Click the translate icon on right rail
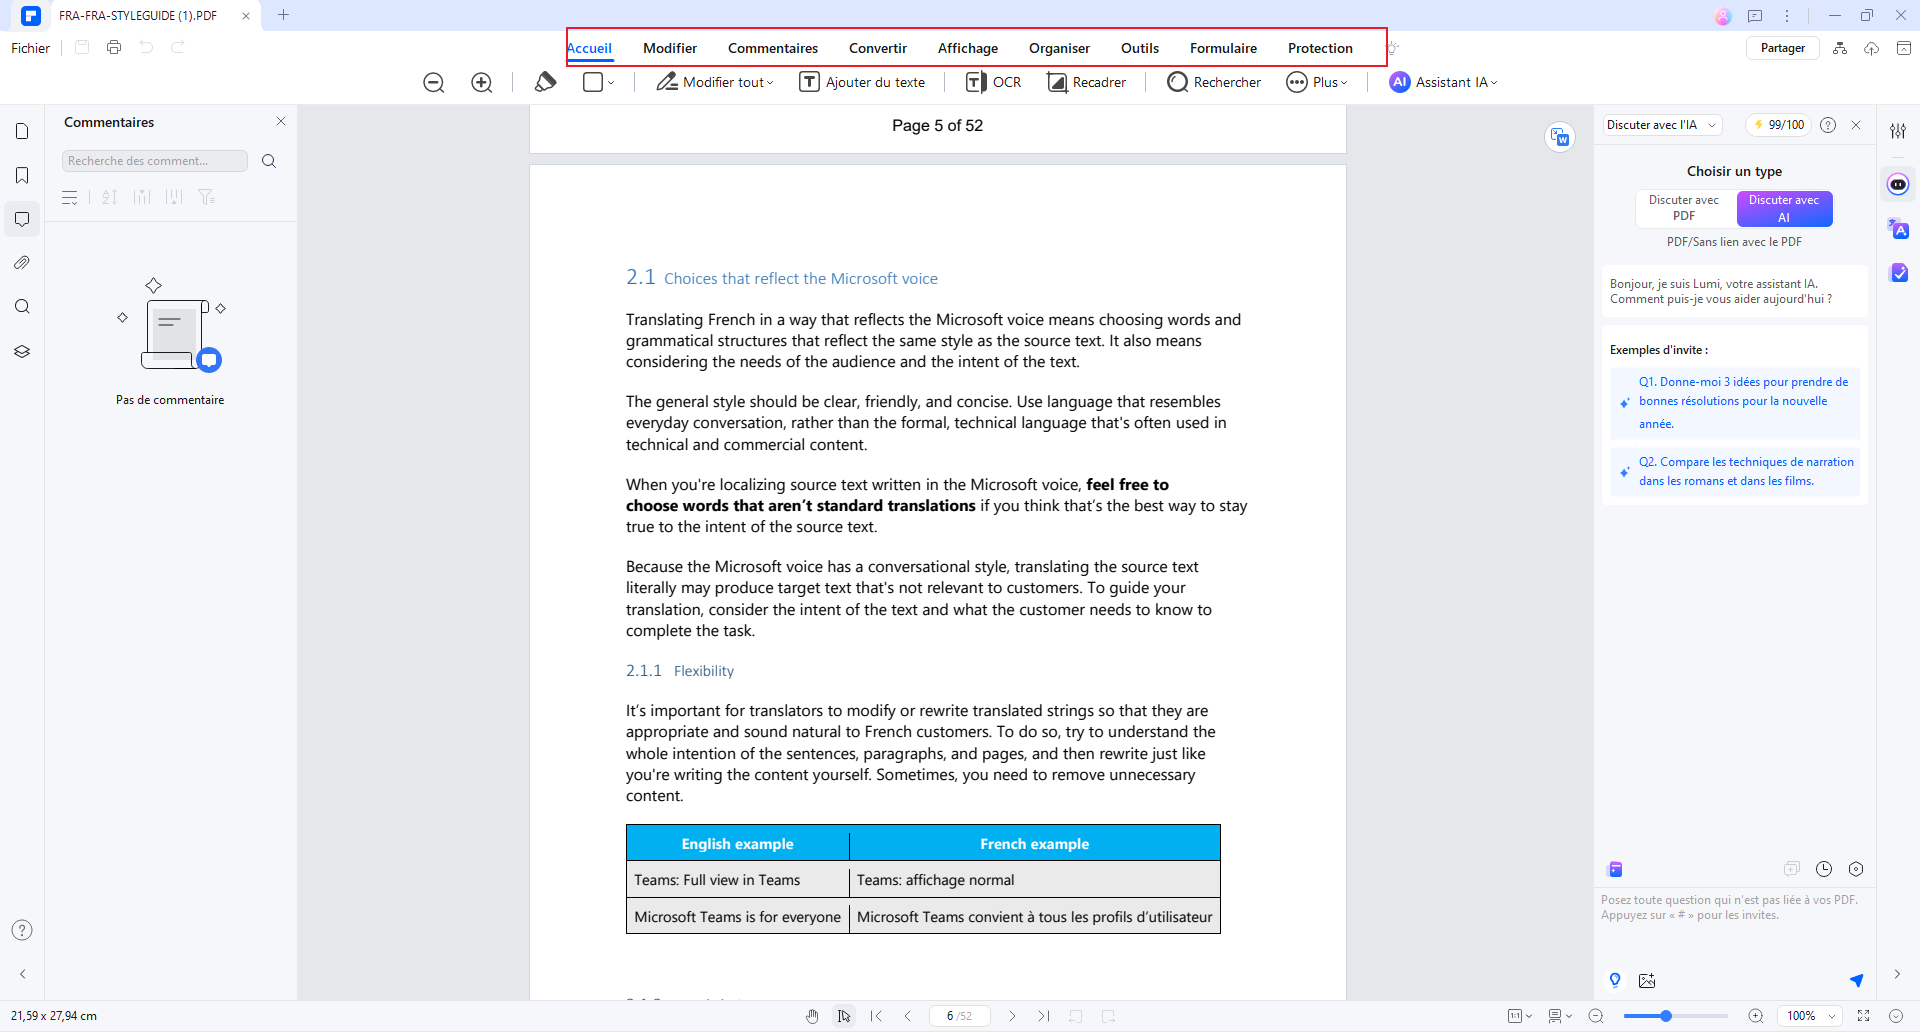Viewport: 1920px width, 1032px height. (1898, 229)
